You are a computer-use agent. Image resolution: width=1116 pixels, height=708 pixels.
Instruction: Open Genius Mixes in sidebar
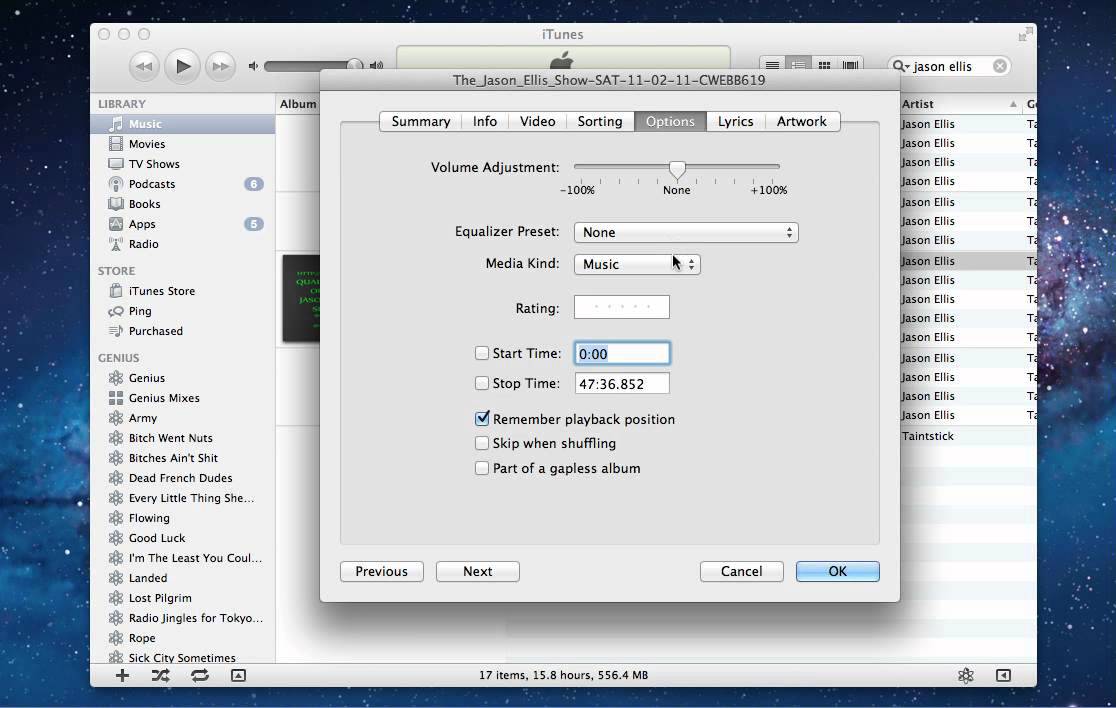click(182, 398)
